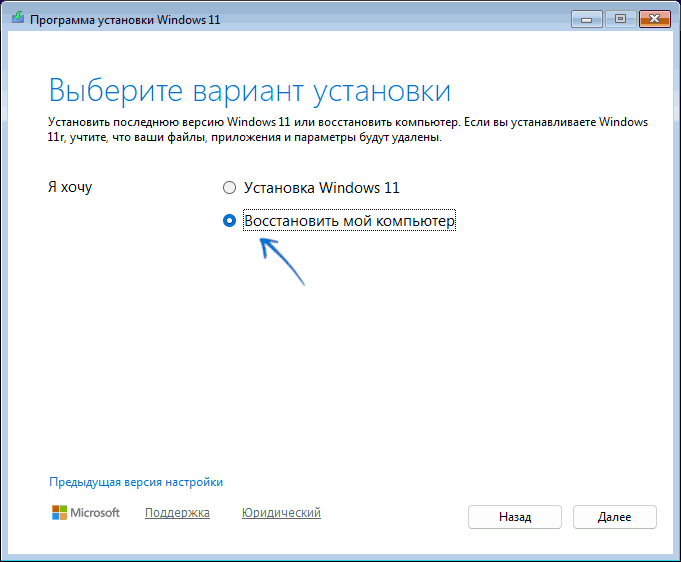Maximize the Windows 11 setup window
This screenshot has height=562, width=681.
coord(621,19)
